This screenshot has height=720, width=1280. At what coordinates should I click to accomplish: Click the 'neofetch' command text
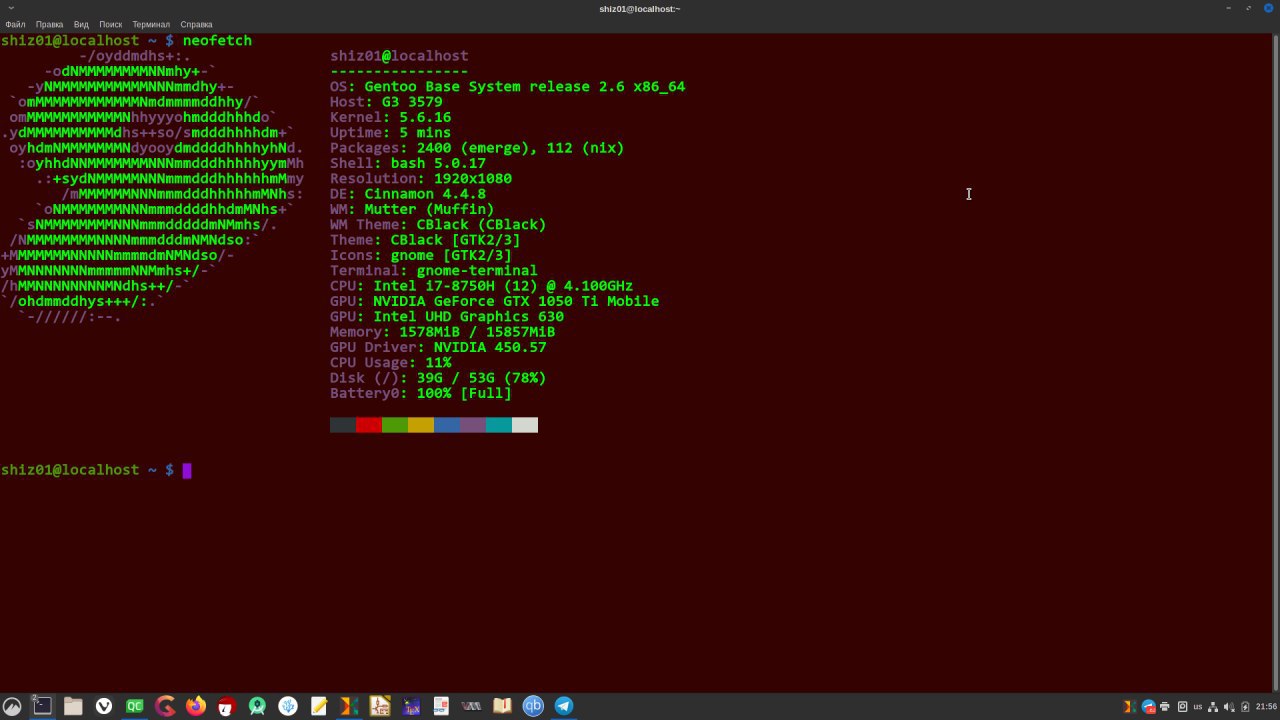click(217, 41)
